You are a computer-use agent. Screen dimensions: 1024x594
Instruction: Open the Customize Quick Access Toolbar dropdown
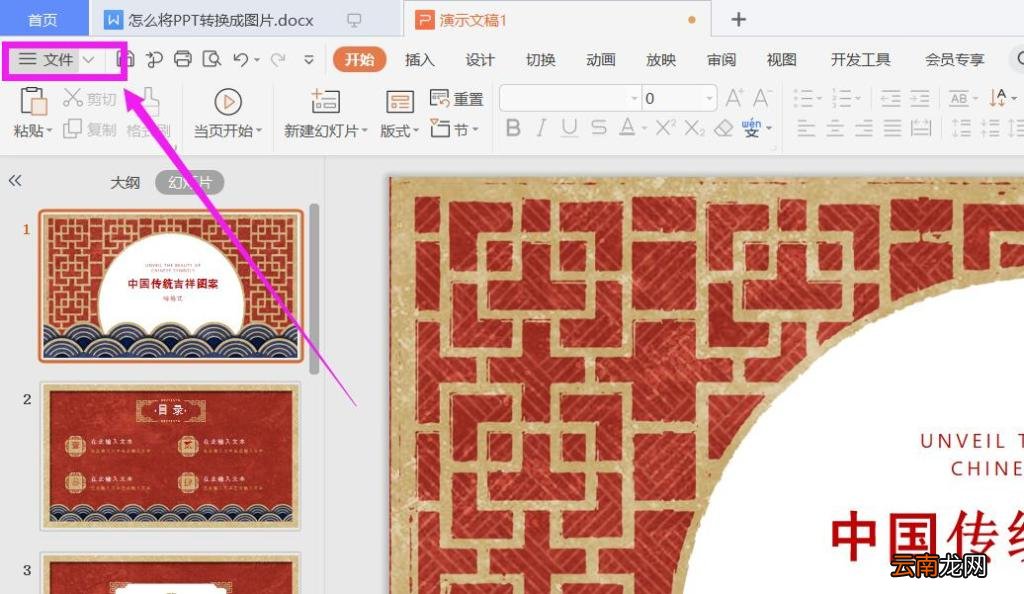tap(309, 59)
